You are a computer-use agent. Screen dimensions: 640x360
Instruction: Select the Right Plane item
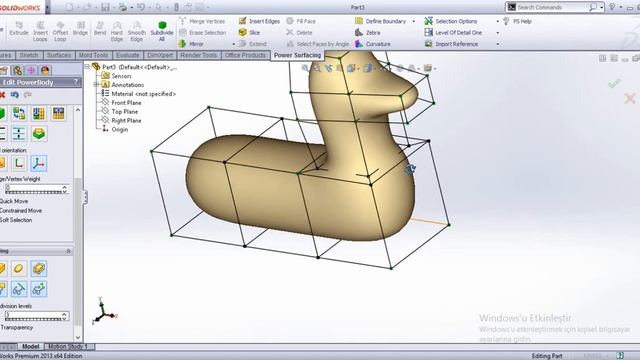coord(122,121)
